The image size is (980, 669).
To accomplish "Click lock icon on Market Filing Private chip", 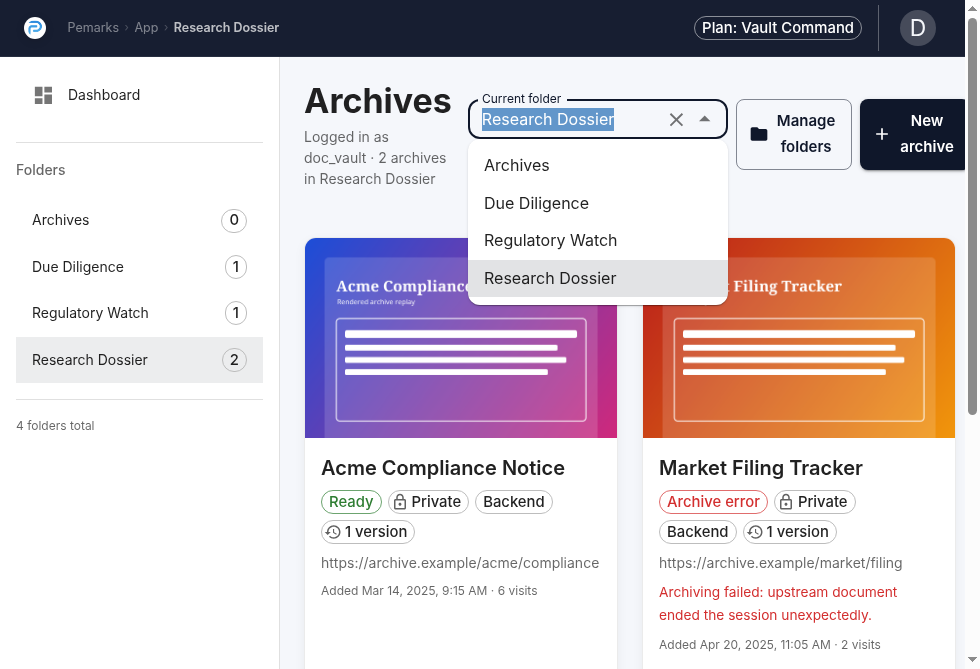I will (786, 502).
